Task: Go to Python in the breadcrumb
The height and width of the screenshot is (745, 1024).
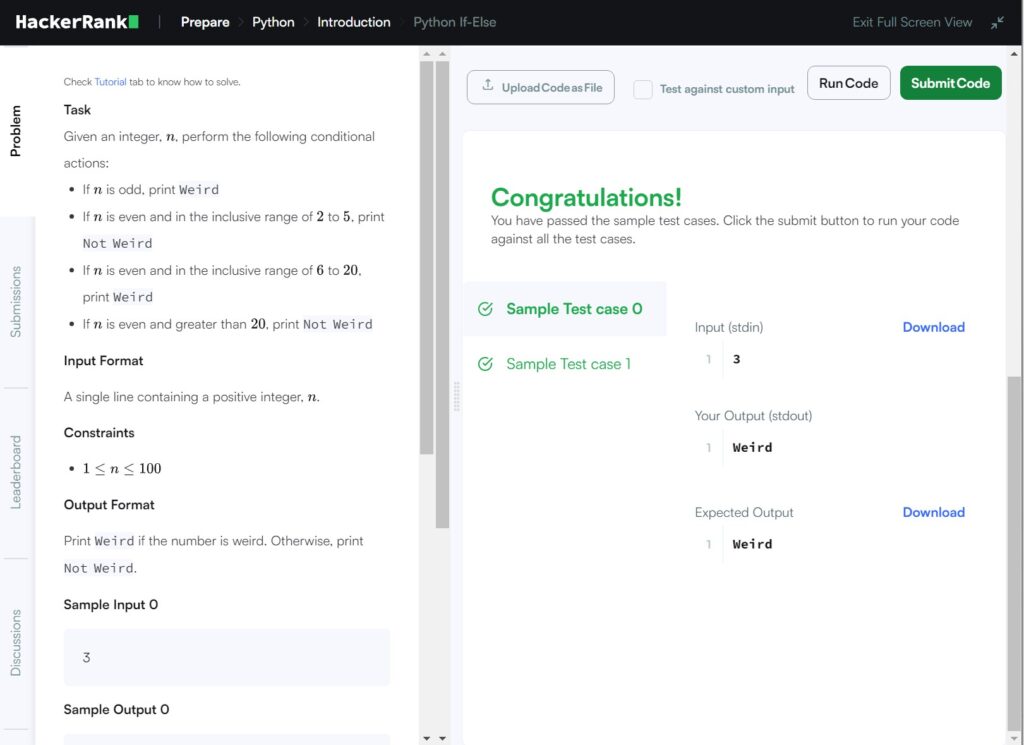Action: click(273, 22)
